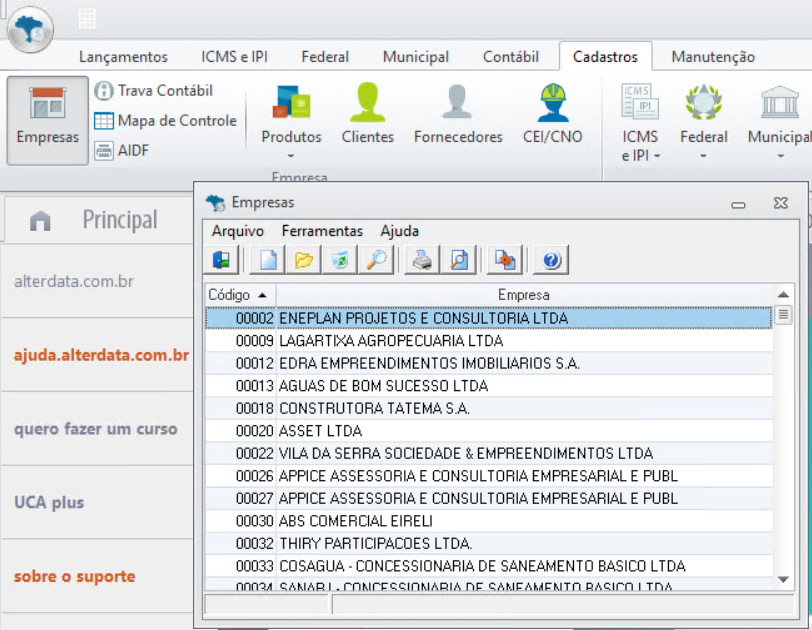The height and width of the screenshot is (630, 812).
Task: Minimize the Empresas window
Action: tap(738, 205)
